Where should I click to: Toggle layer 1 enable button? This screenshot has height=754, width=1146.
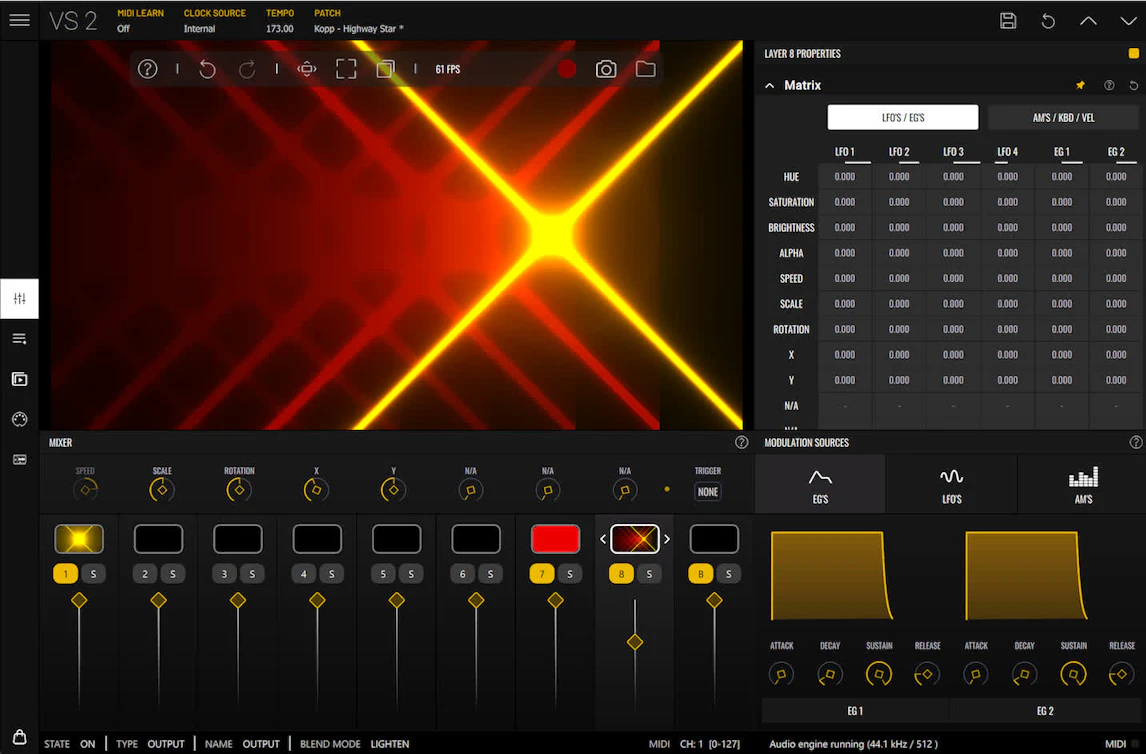66,574
